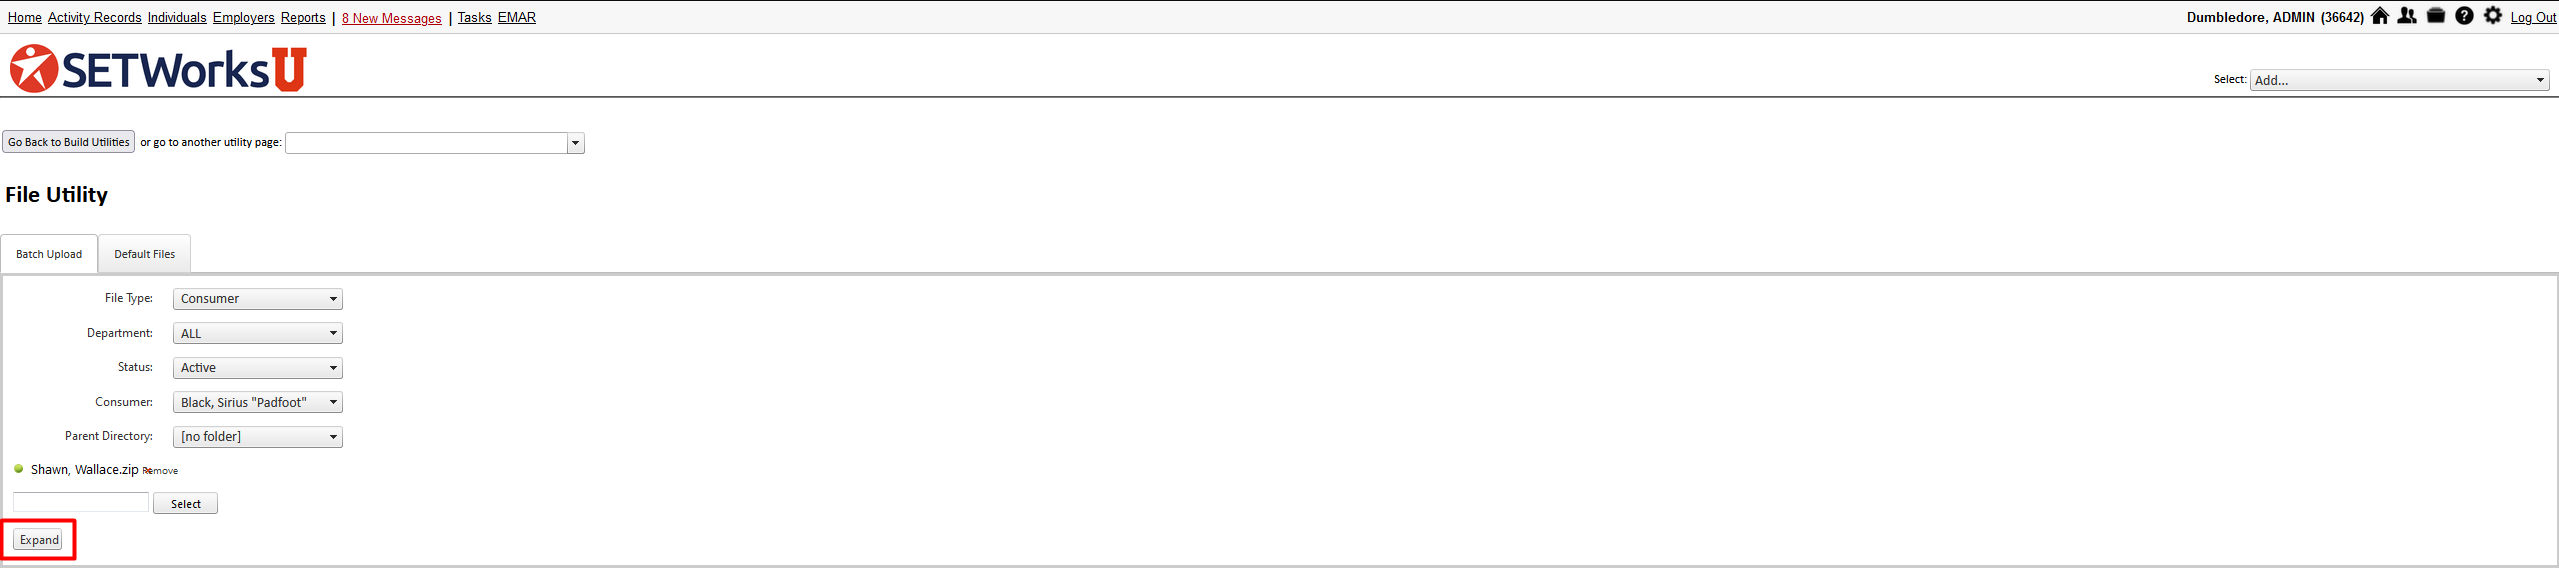The height and width of the screenshot is (568, 2559).
Task: Switch to the Default Files tab
Action: pyautogui.click(x=145, y=254)
